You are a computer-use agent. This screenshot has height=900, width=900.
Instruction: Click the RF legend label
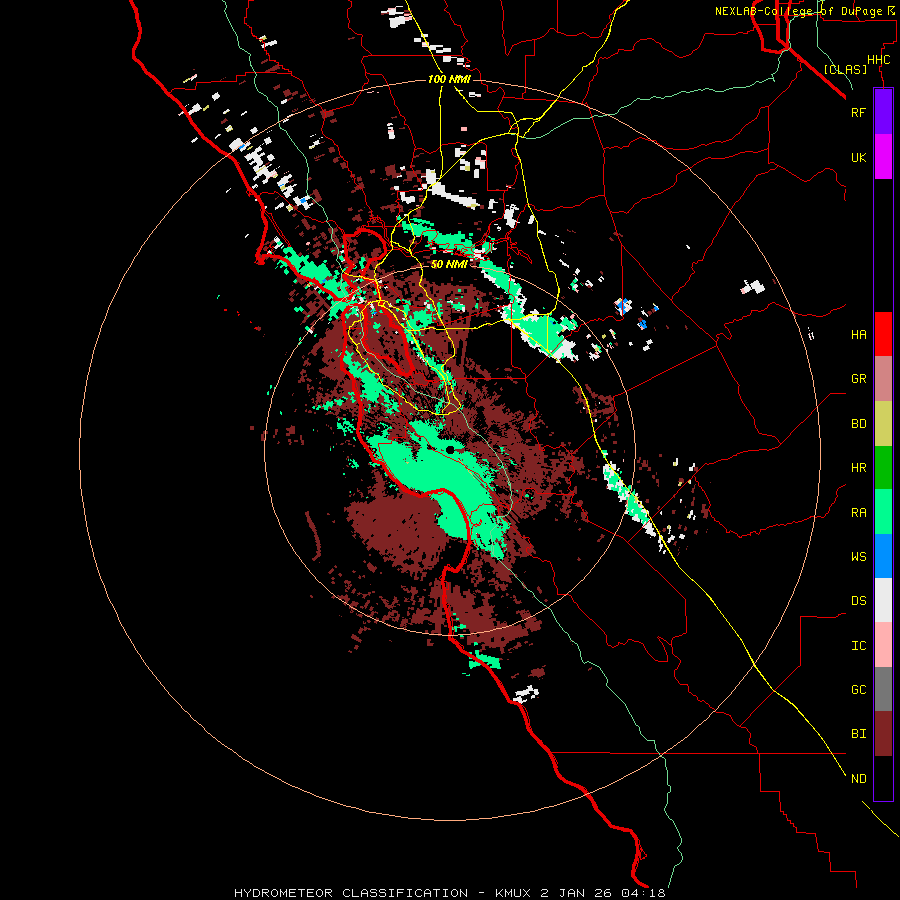(x=858, y=112)
